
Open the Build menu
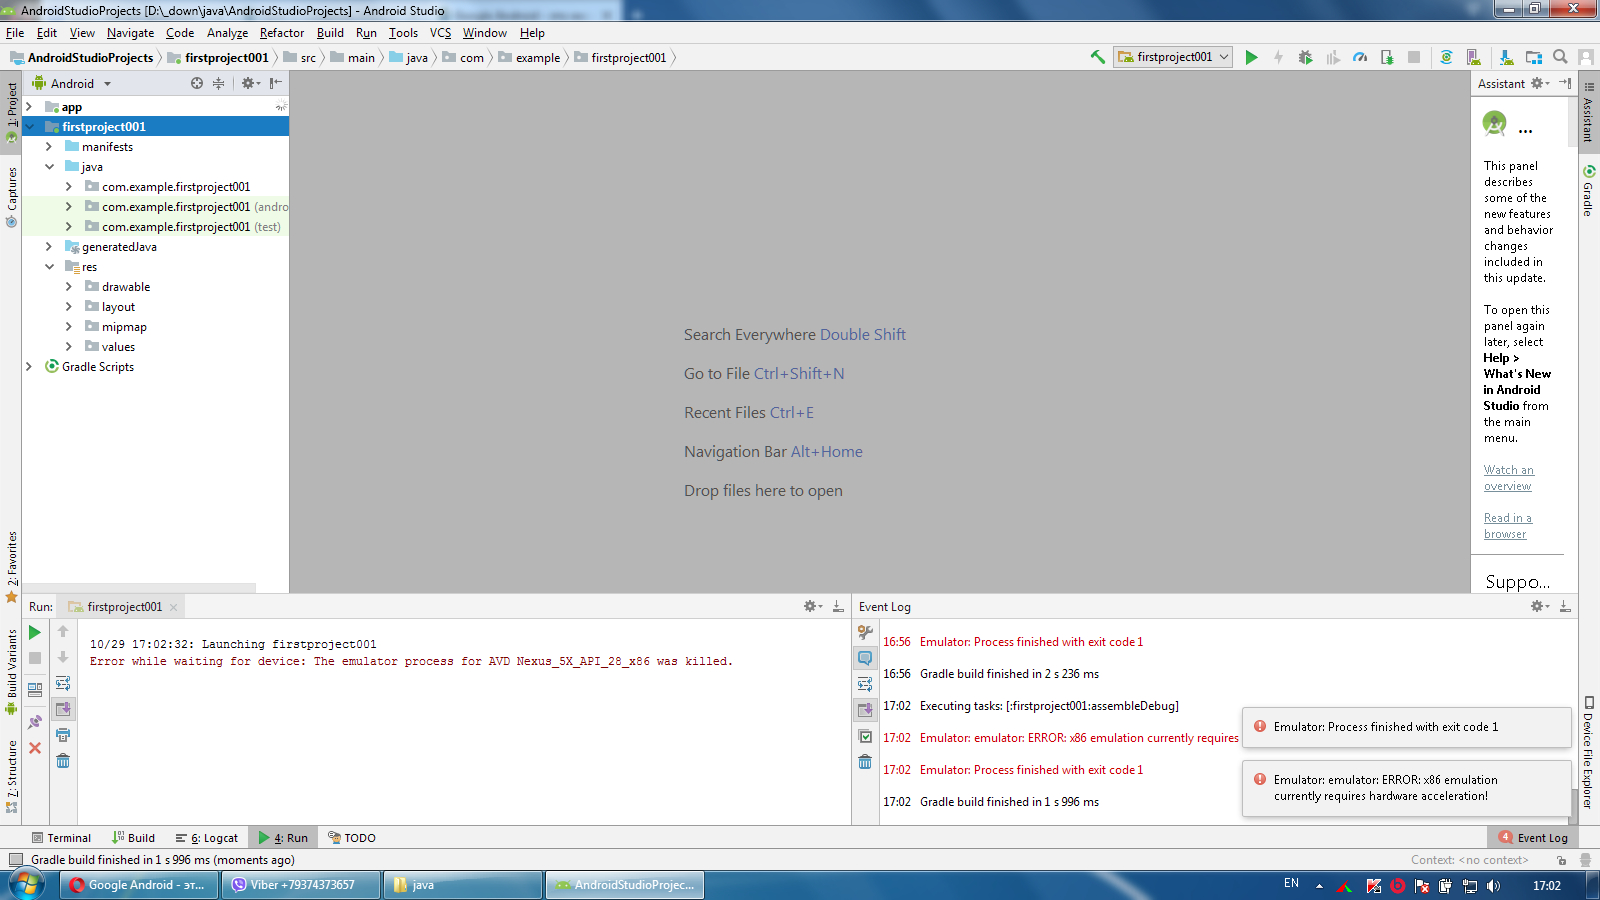[330, 32]
